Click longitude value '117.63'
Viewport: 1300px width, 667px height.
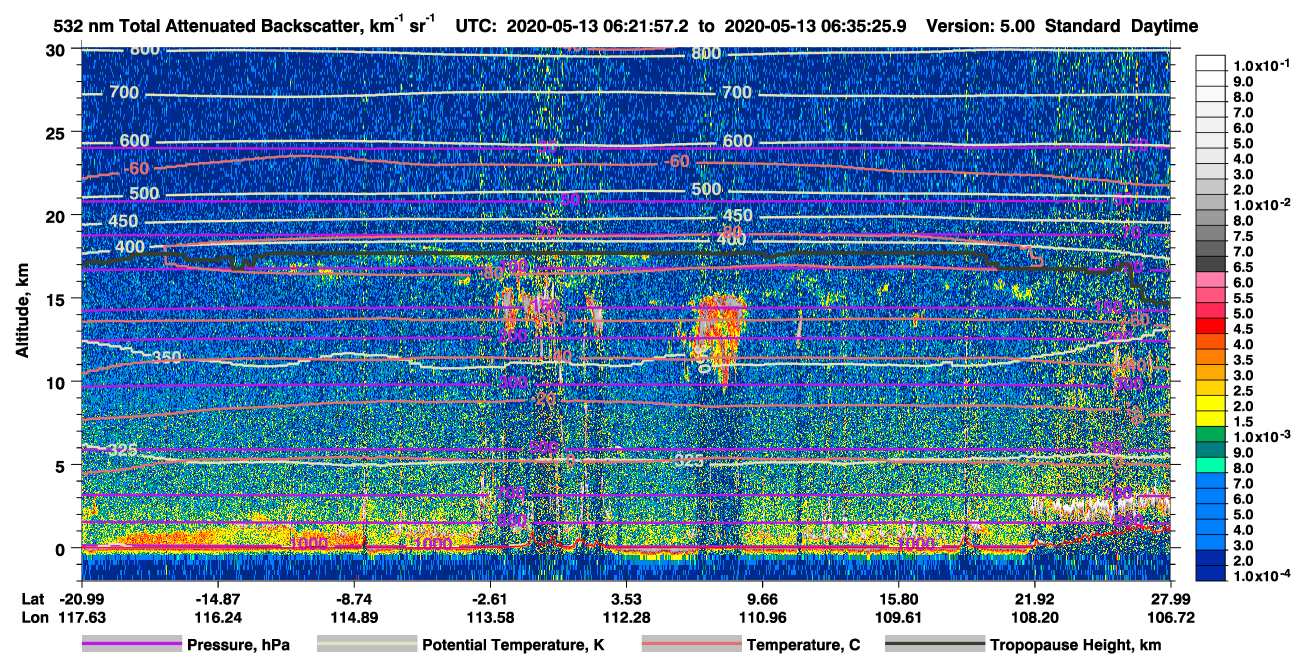point(84,617)
